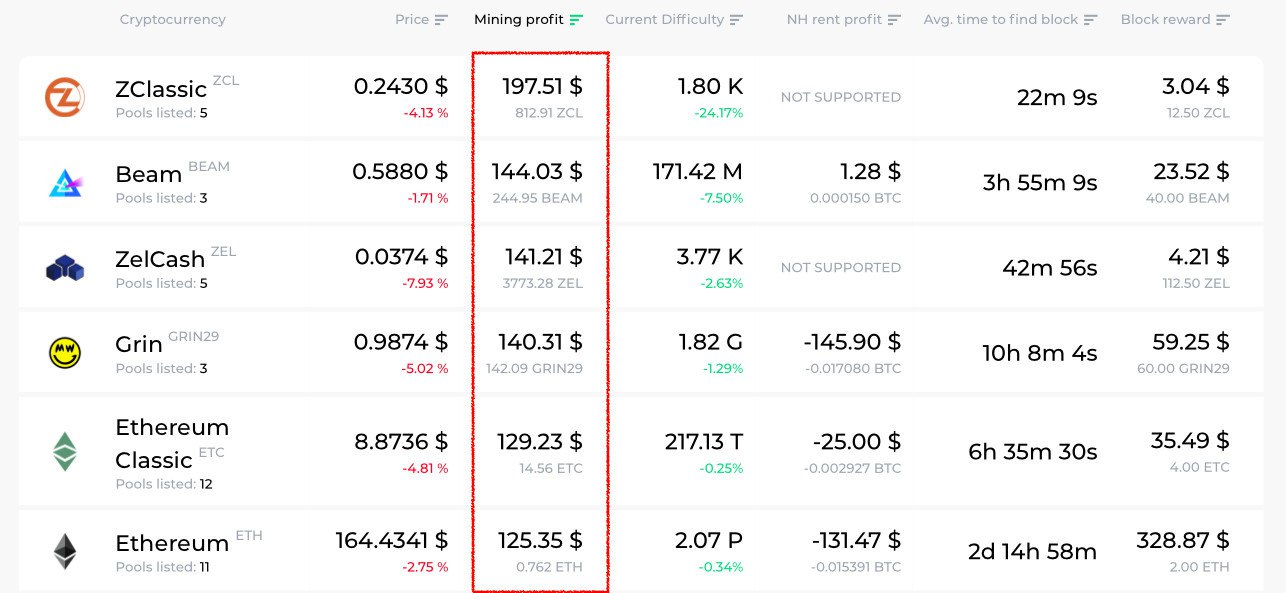Click ZClassic NOT SUPPORTED label
The image size is (1286, 593).
click(841, 97)
